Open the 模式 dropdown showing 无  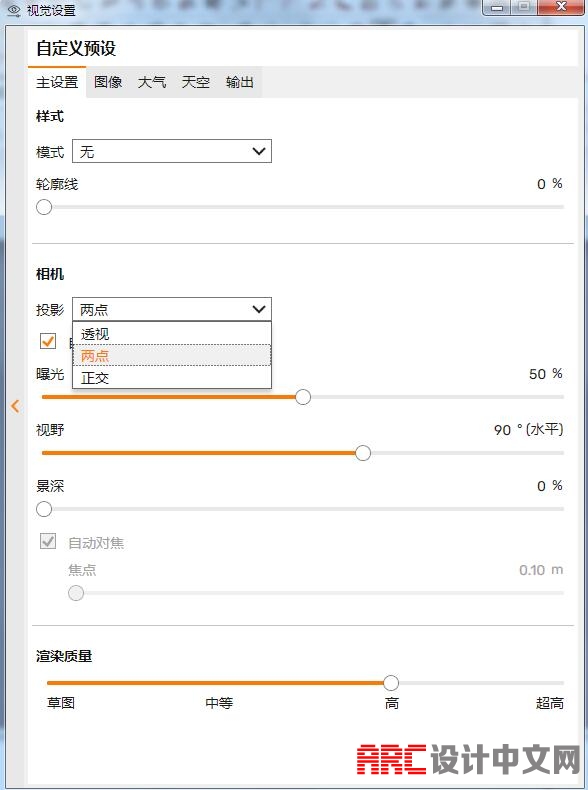point(172,151)
